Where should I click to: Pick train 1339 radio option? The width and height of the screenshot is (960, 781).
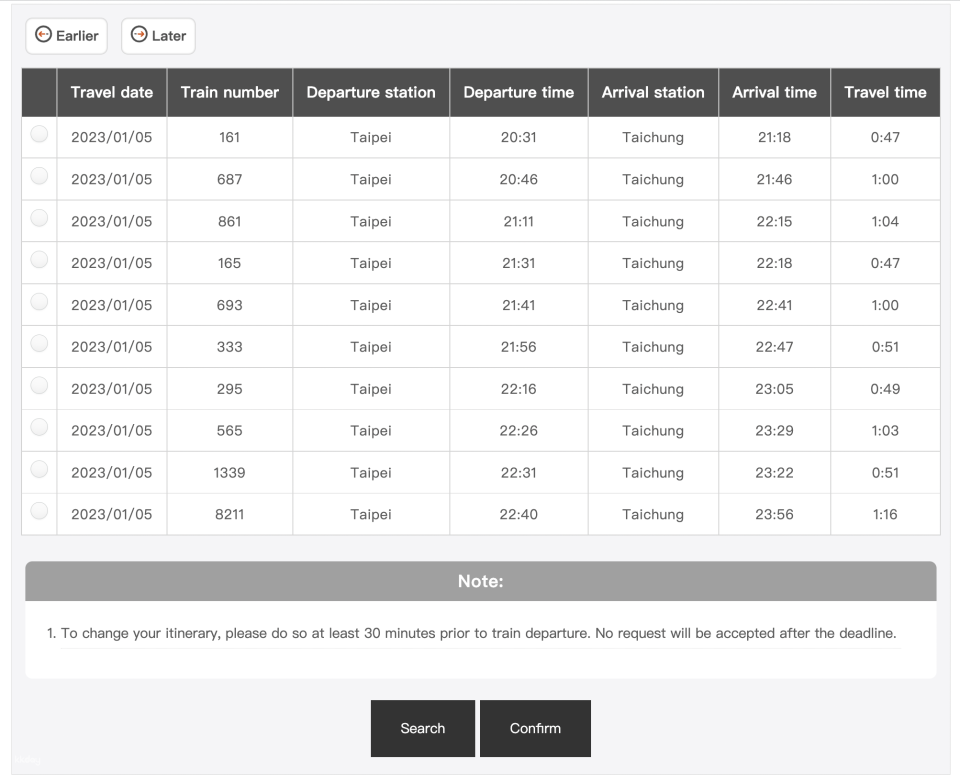tap(39, 469)
